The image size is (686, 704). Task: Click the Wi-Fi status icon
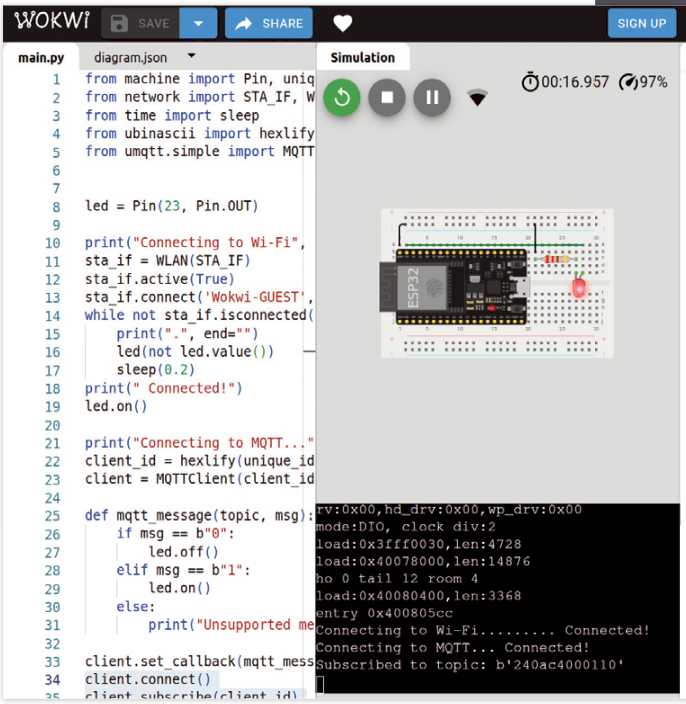478,98
